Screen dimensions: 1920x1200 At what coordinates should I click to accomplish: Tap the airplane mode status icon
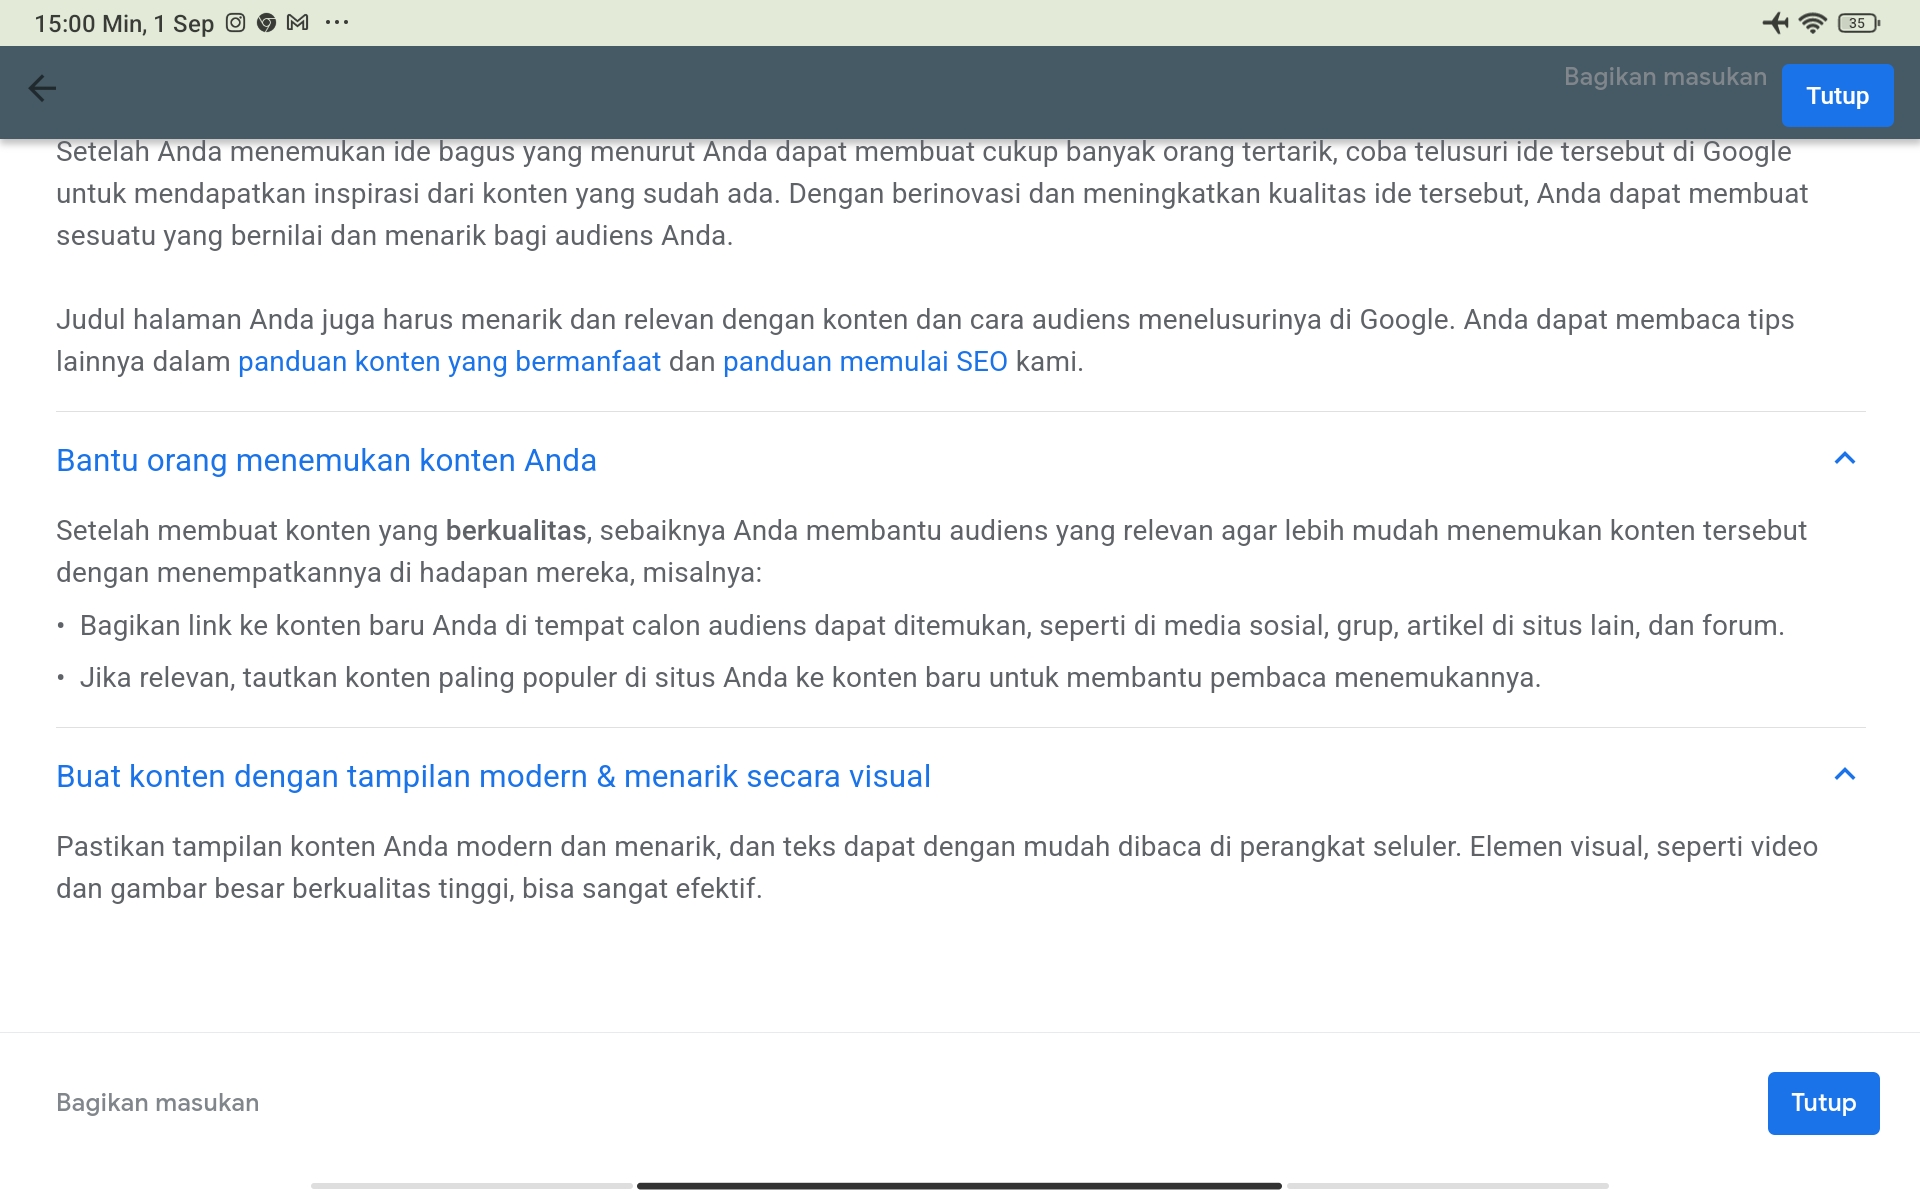point(1776,23)
